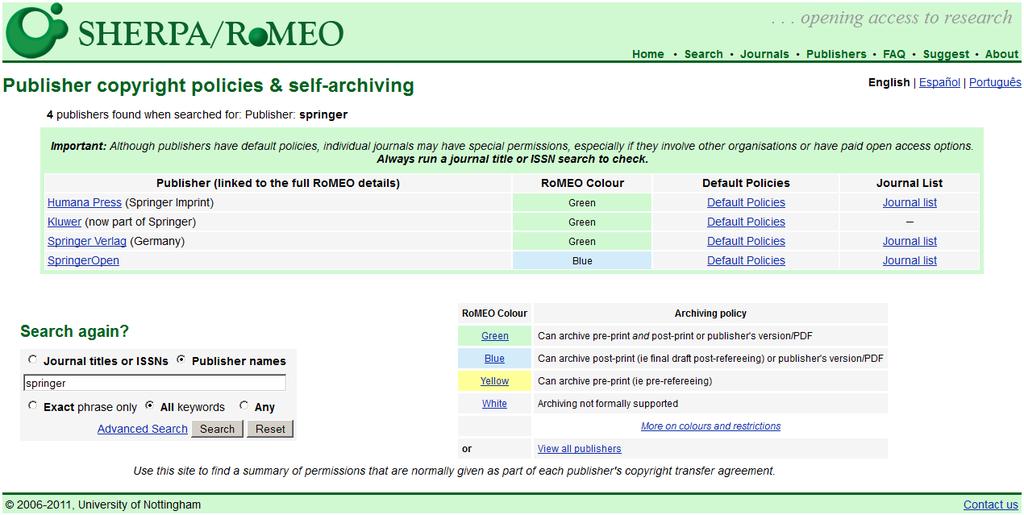The width and height of the screenshot is (1024, 515).
Task: Click Blue RoMEO colour cell for SpringerOpen
Action: coord(582,260)
